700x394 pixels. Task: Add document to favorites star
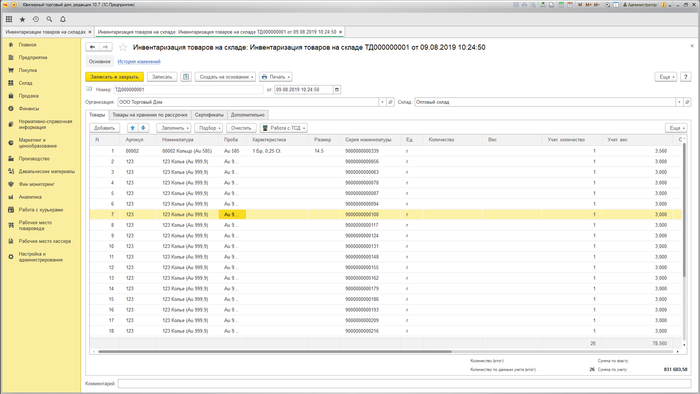123,47
